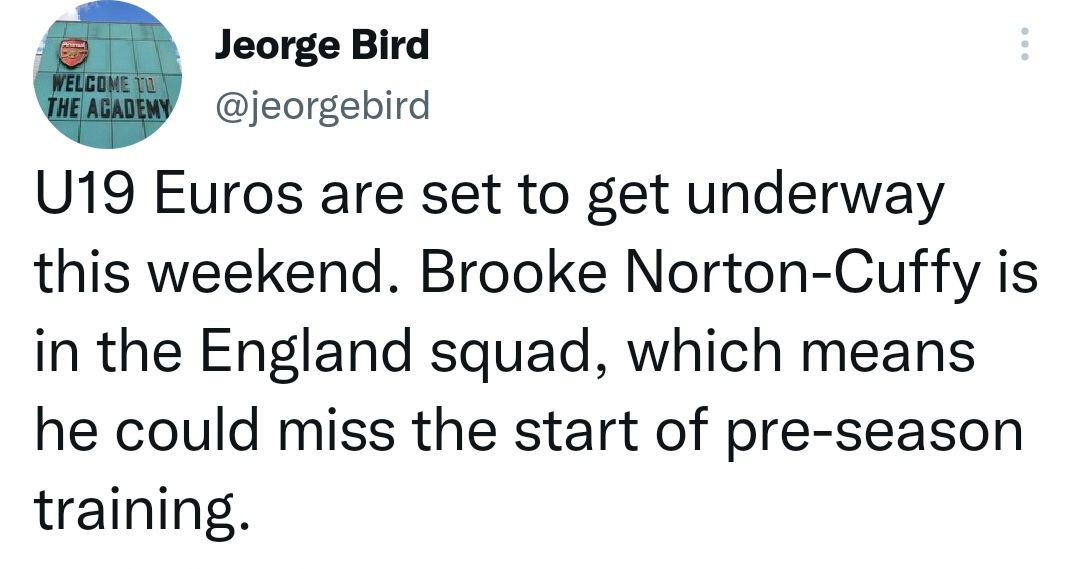Click Jeorge Bird's round profile avatar
The height and width of the screenshot is (569, 1066).
click(x=109, y=76)
